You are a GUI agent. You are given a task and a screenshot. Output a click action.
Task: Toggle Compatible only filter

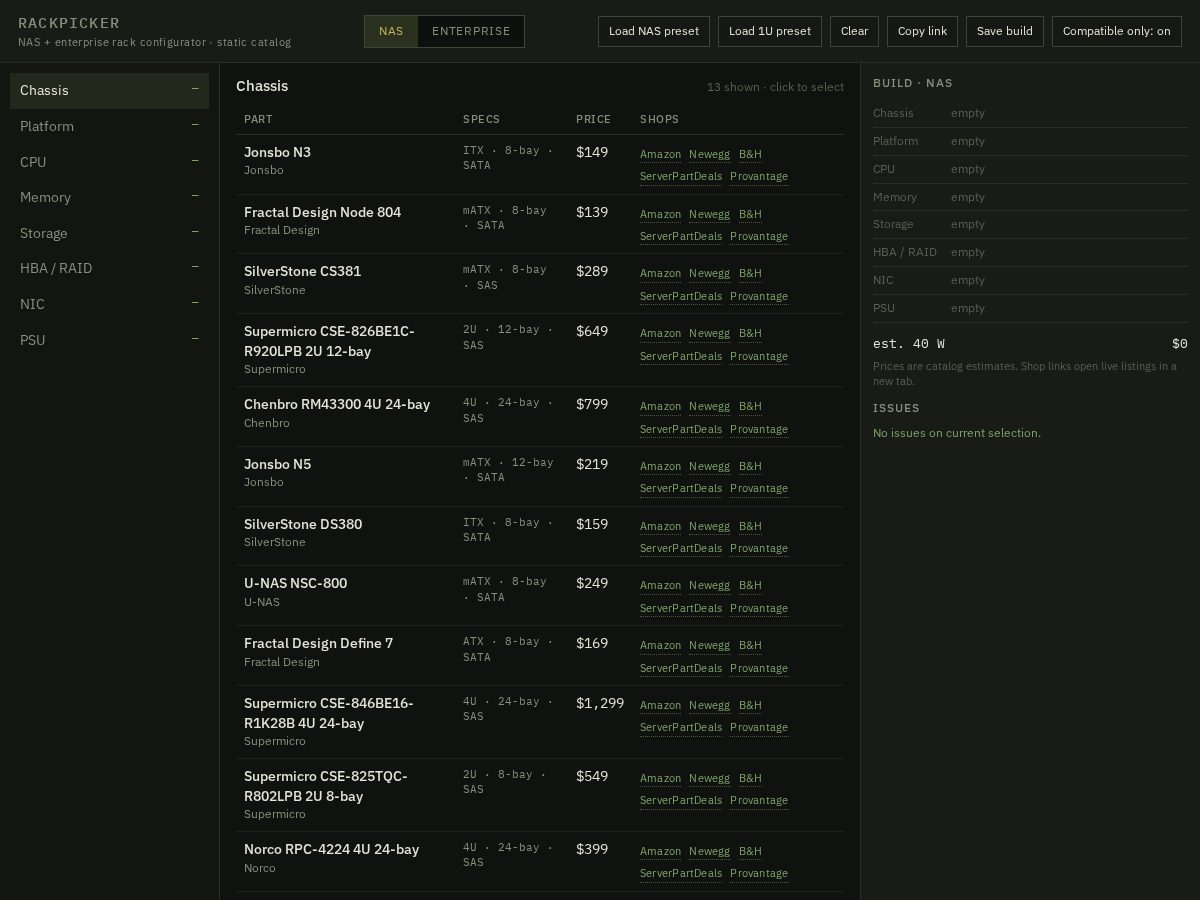click(x=1116, y=31)
